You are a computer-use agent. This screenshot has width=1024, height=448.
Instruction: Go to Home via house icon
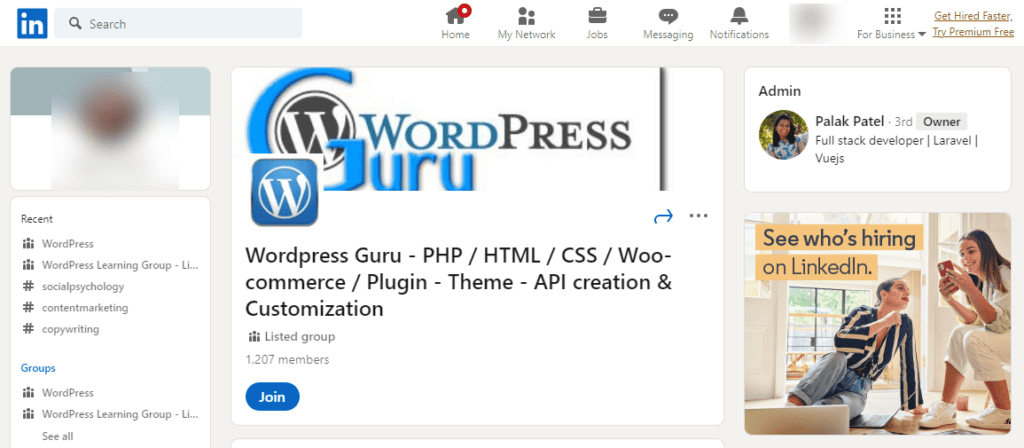tap(456, 16)
